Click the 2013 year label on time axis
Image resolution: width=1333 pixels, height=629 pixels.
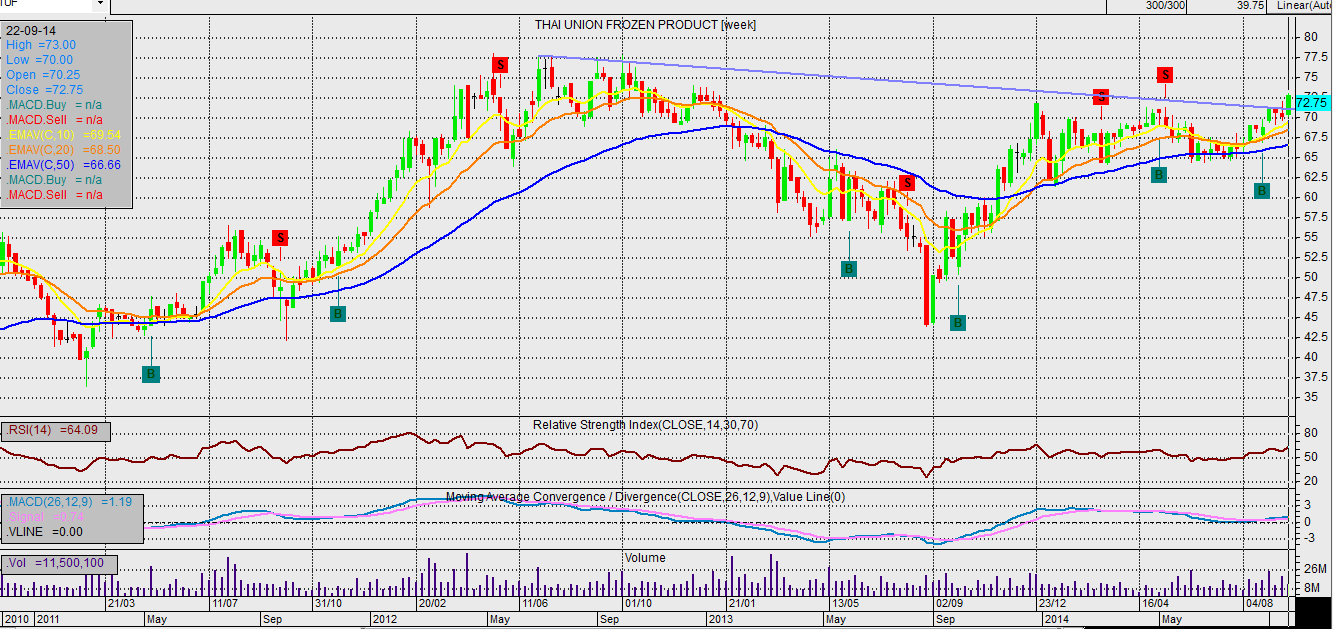pyautogui.click(x=722, y=620)
